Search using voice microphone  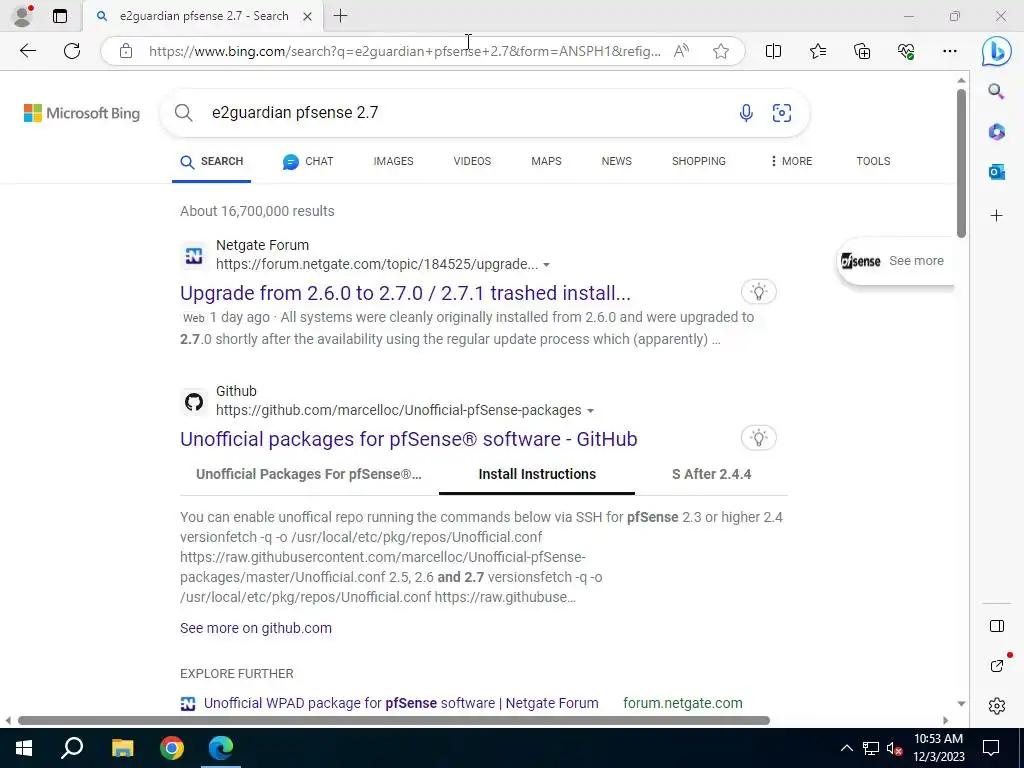coord(746,113)
